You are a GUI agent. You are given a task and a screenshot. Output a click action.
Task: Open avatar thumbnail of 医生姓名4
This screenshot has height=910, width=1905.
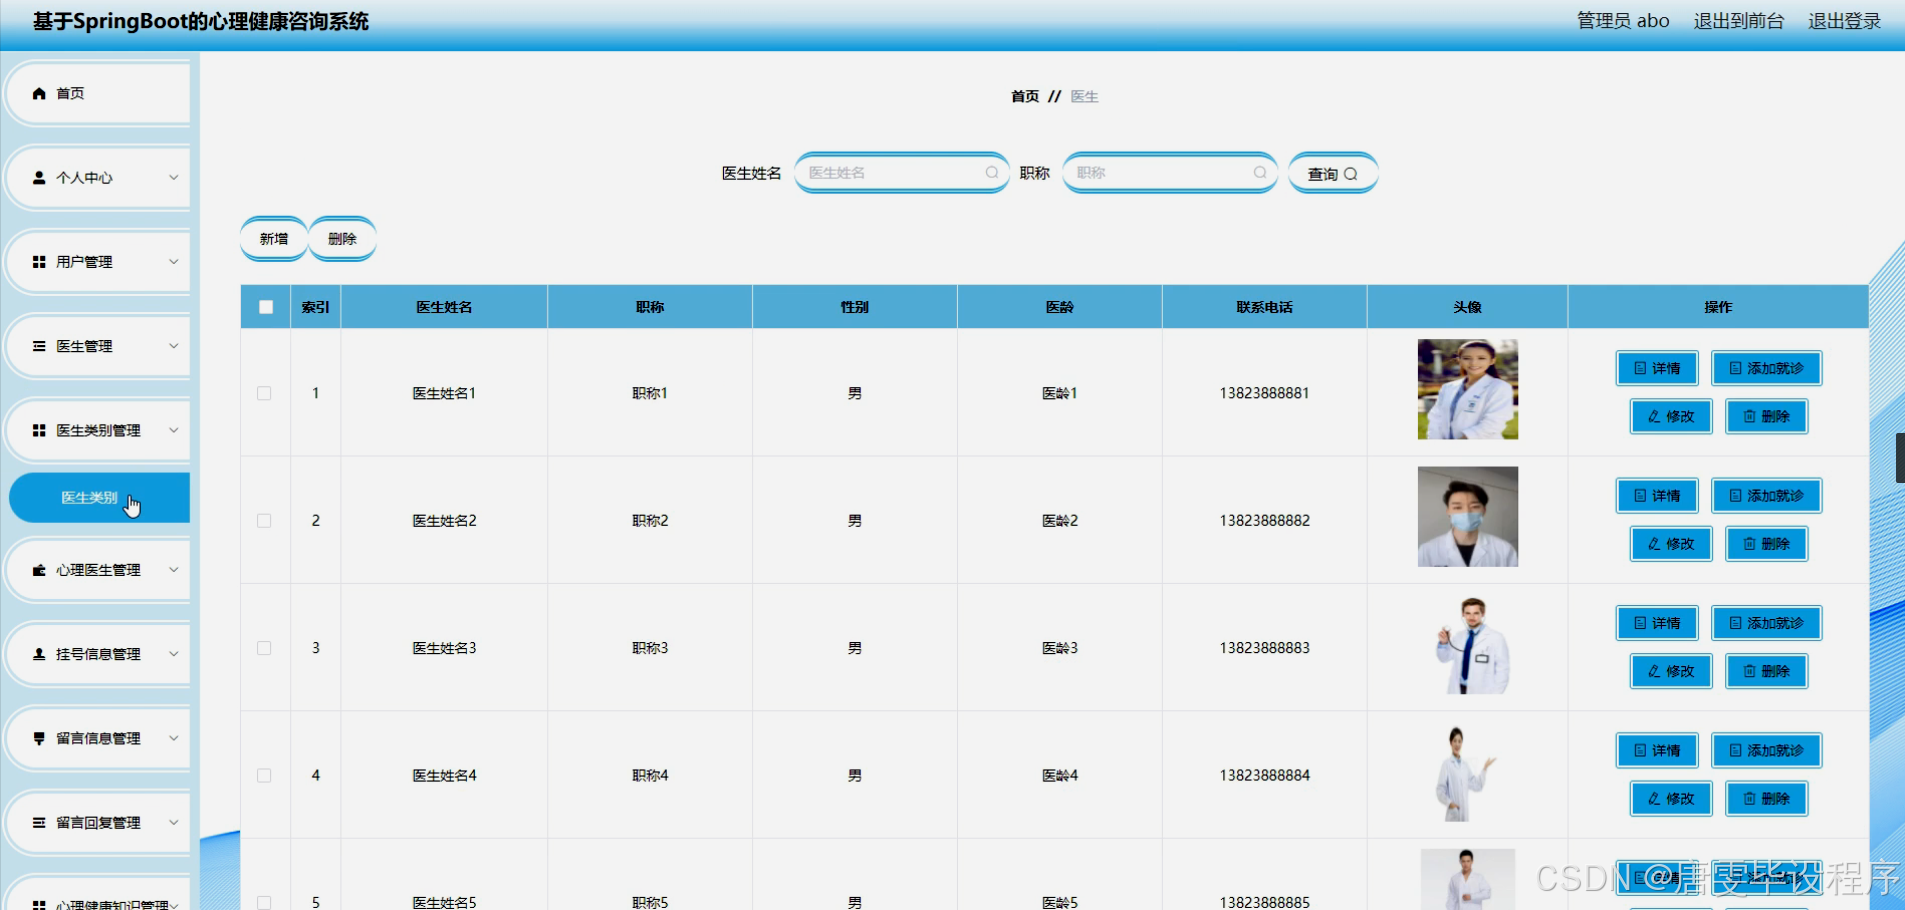point(1467,773)
